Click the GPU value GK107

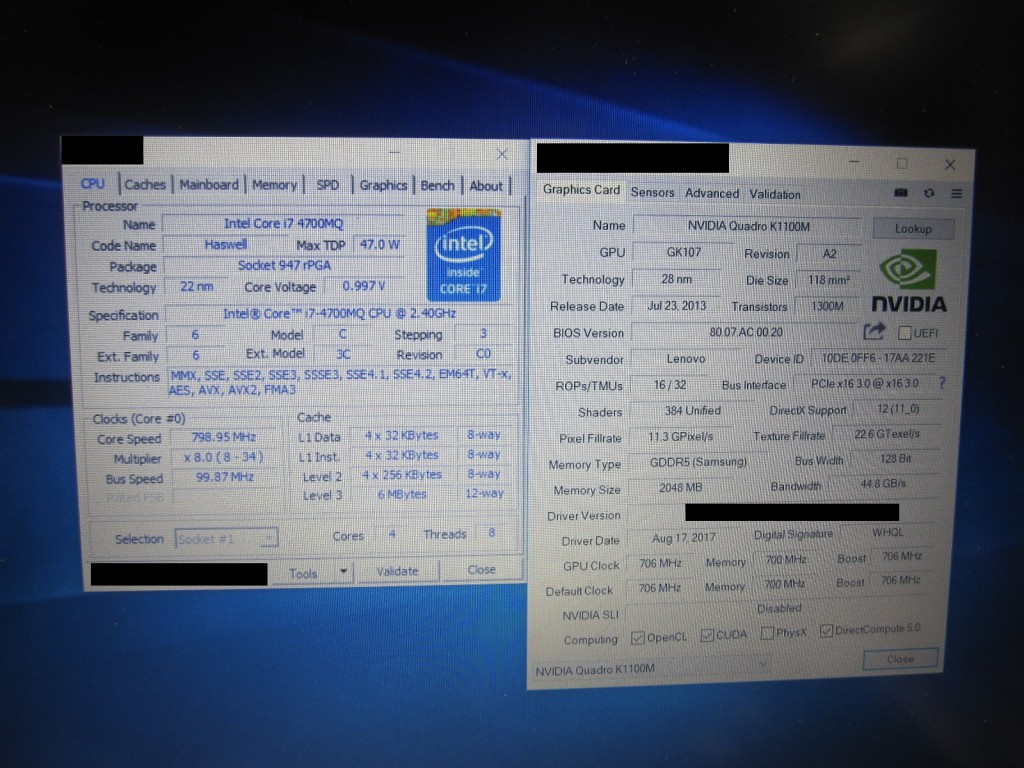pos(683,253)
